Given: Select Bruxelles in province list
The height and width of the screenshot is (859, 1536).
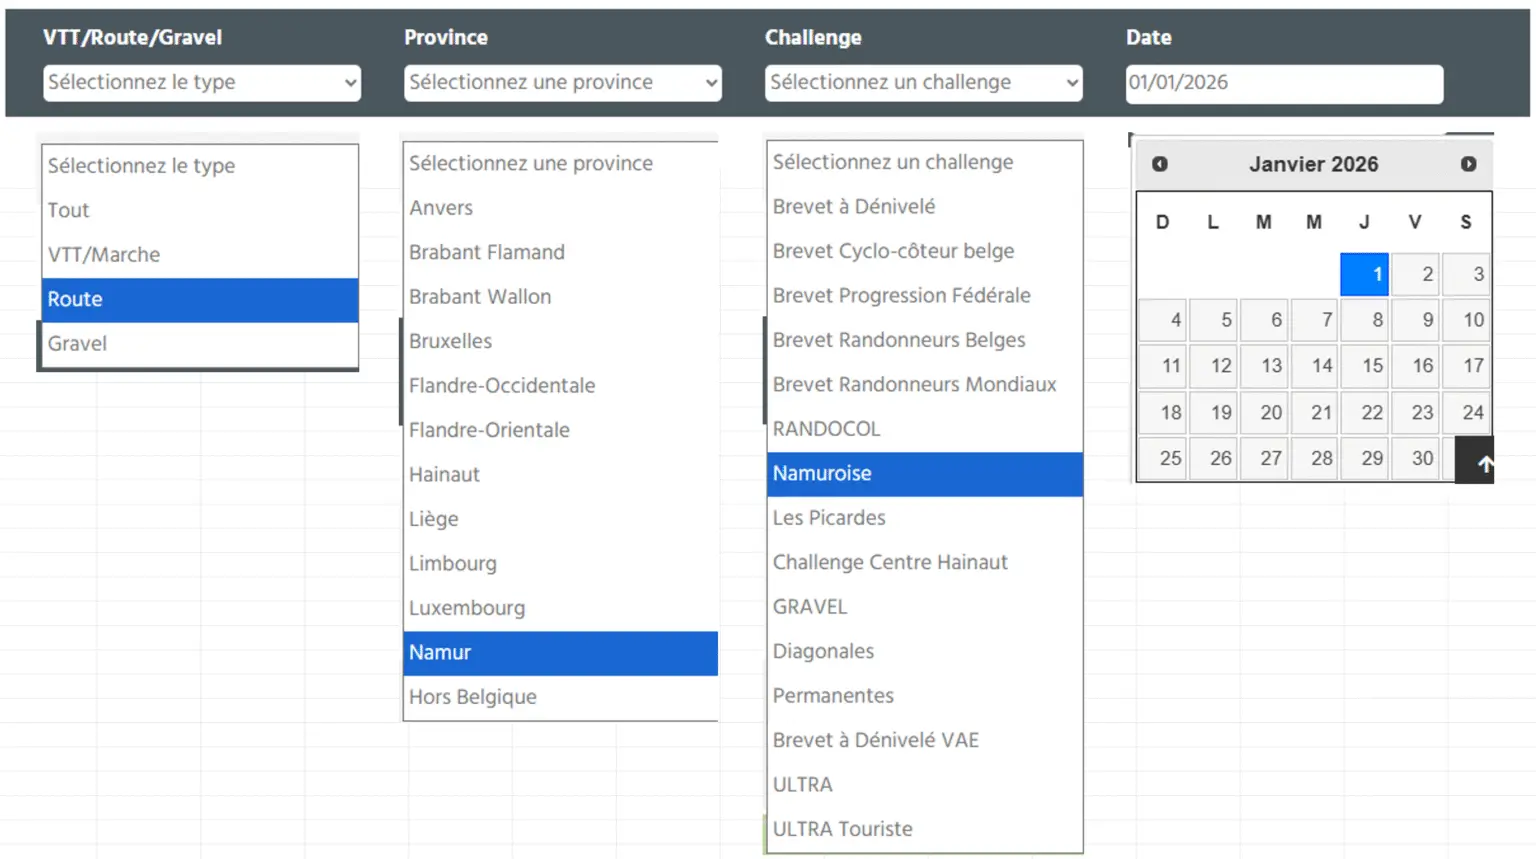Looking at the screenshot, I should [560, 341].
